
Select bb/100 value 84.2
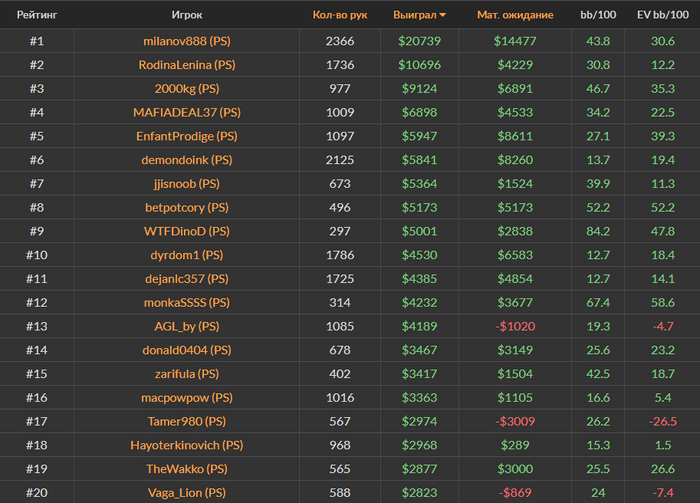pos(598,231)
